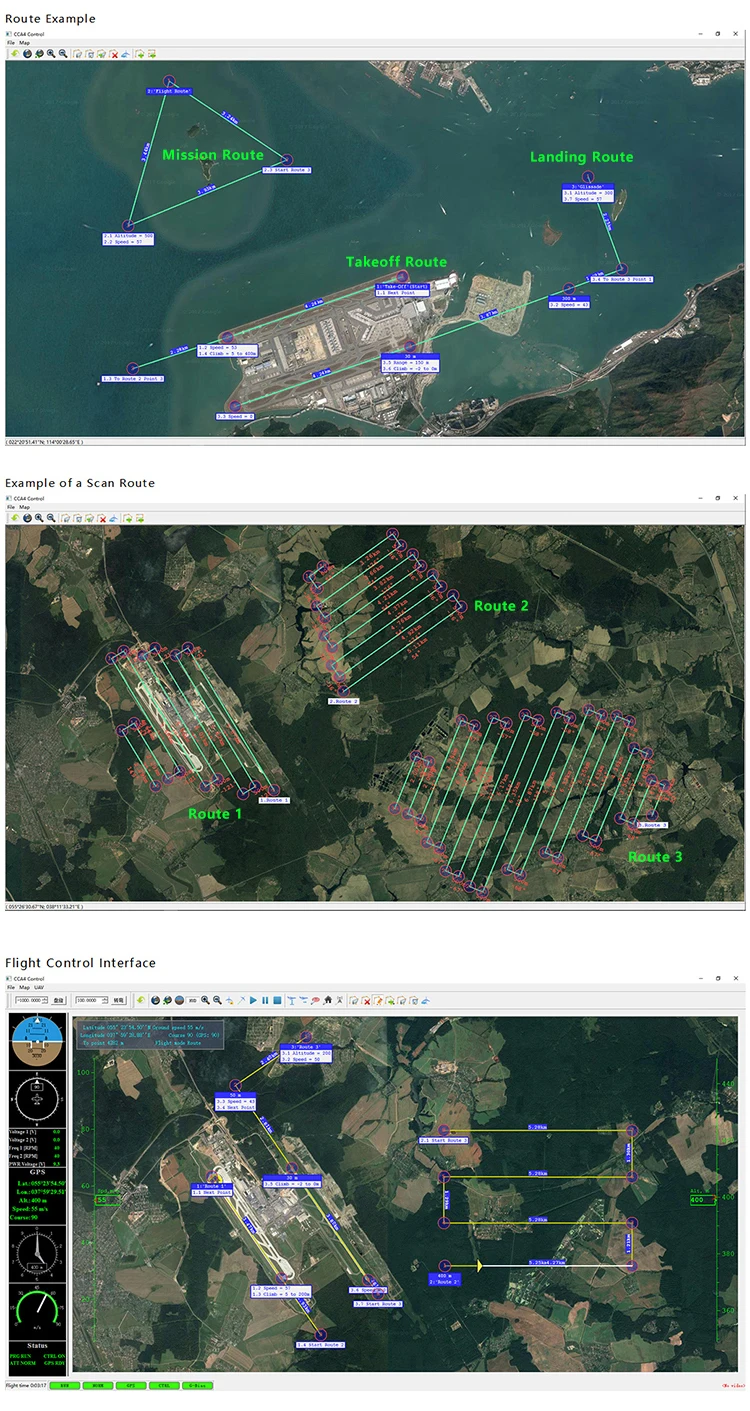Click the green CTRL status button
The image size is (750, 1411).
[163, 1386]
